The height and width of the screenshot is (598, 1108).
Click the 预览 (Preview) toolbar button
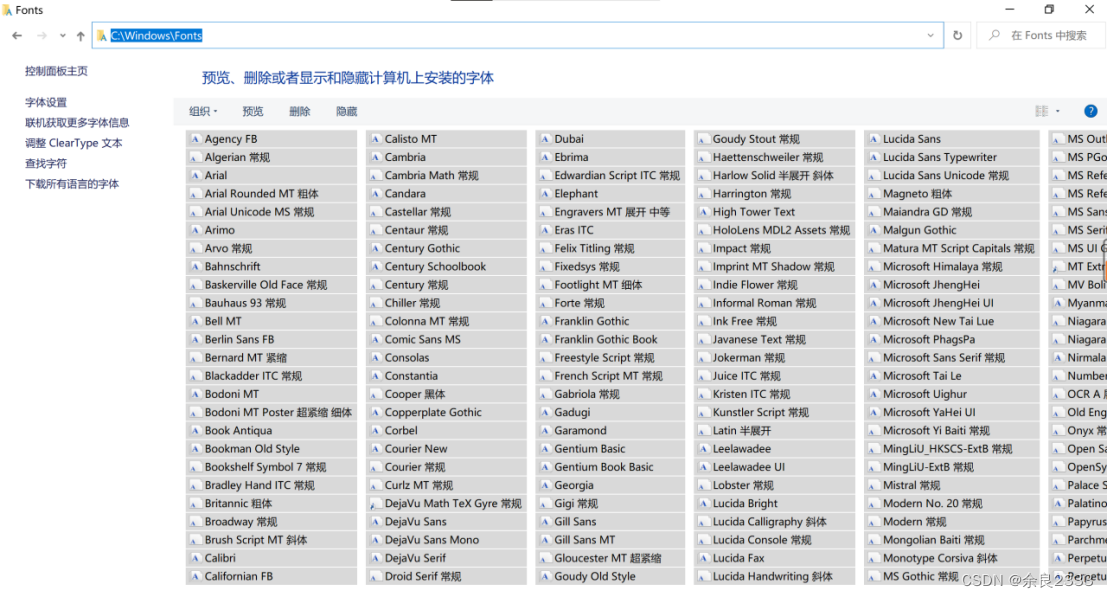pyautogui.click(x=252, y=111)
